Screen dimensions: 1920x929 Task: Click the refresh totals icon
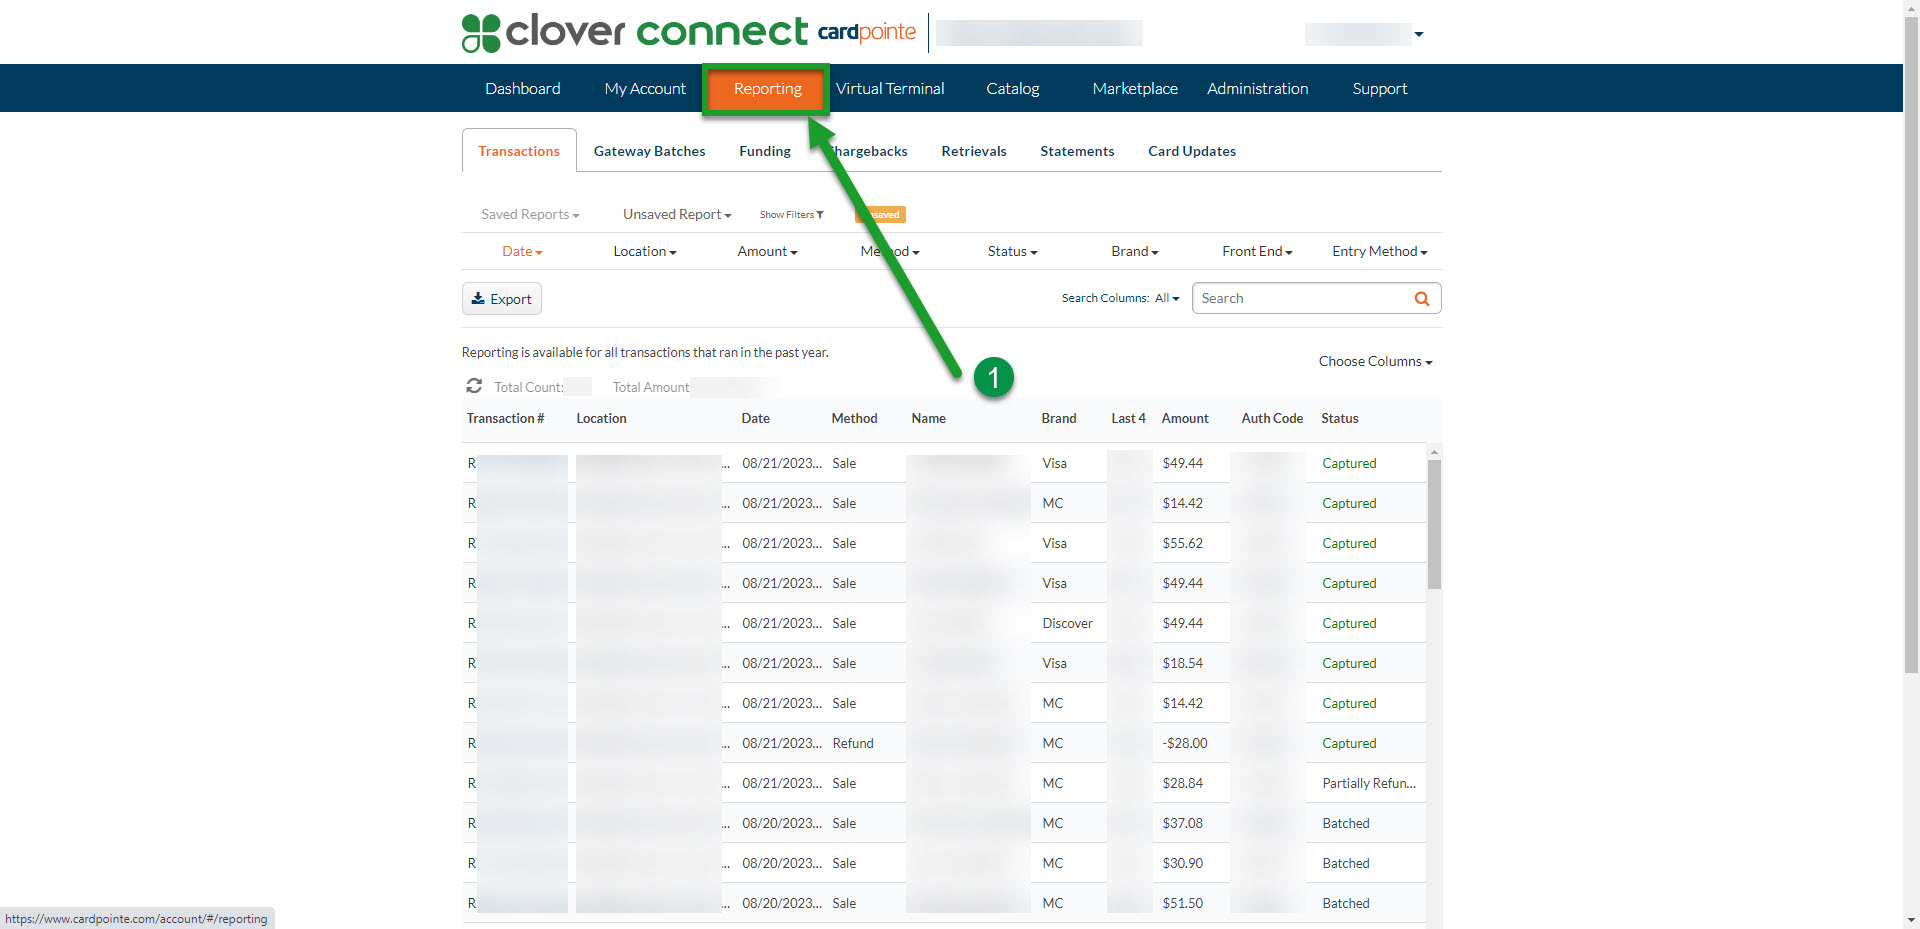pos(474,386)
